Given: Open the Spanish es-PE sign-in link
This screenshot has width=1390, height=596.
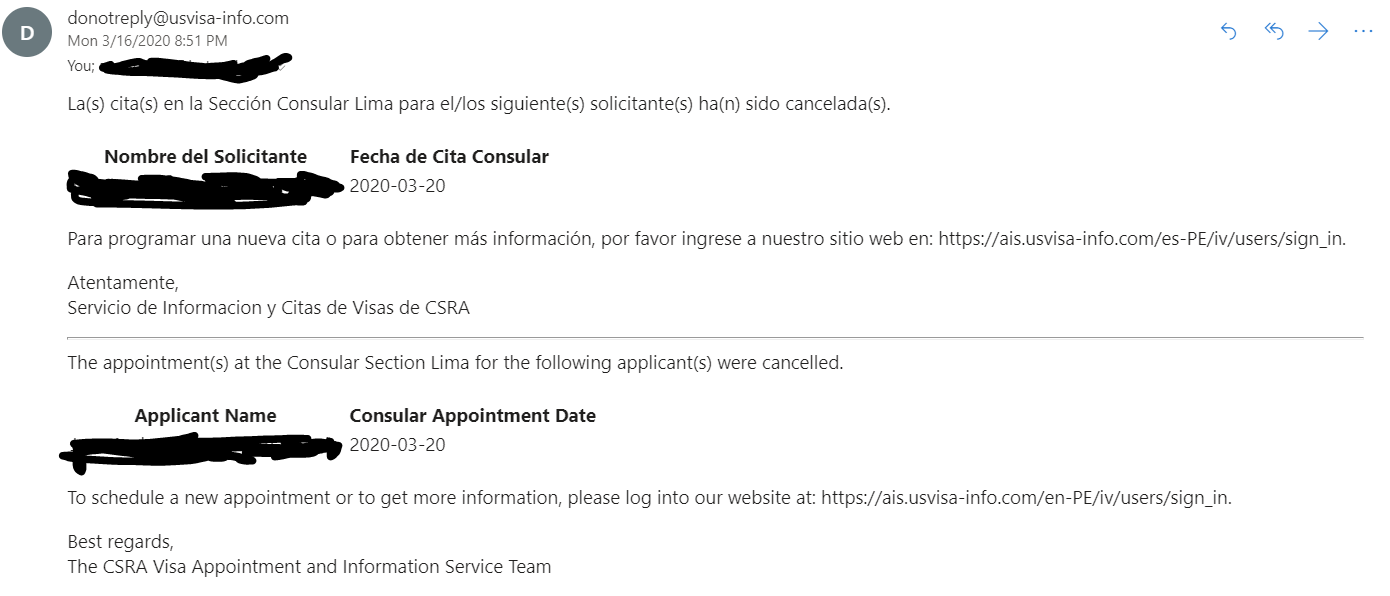Looking at the screenshot, I should click(1142, 239).
